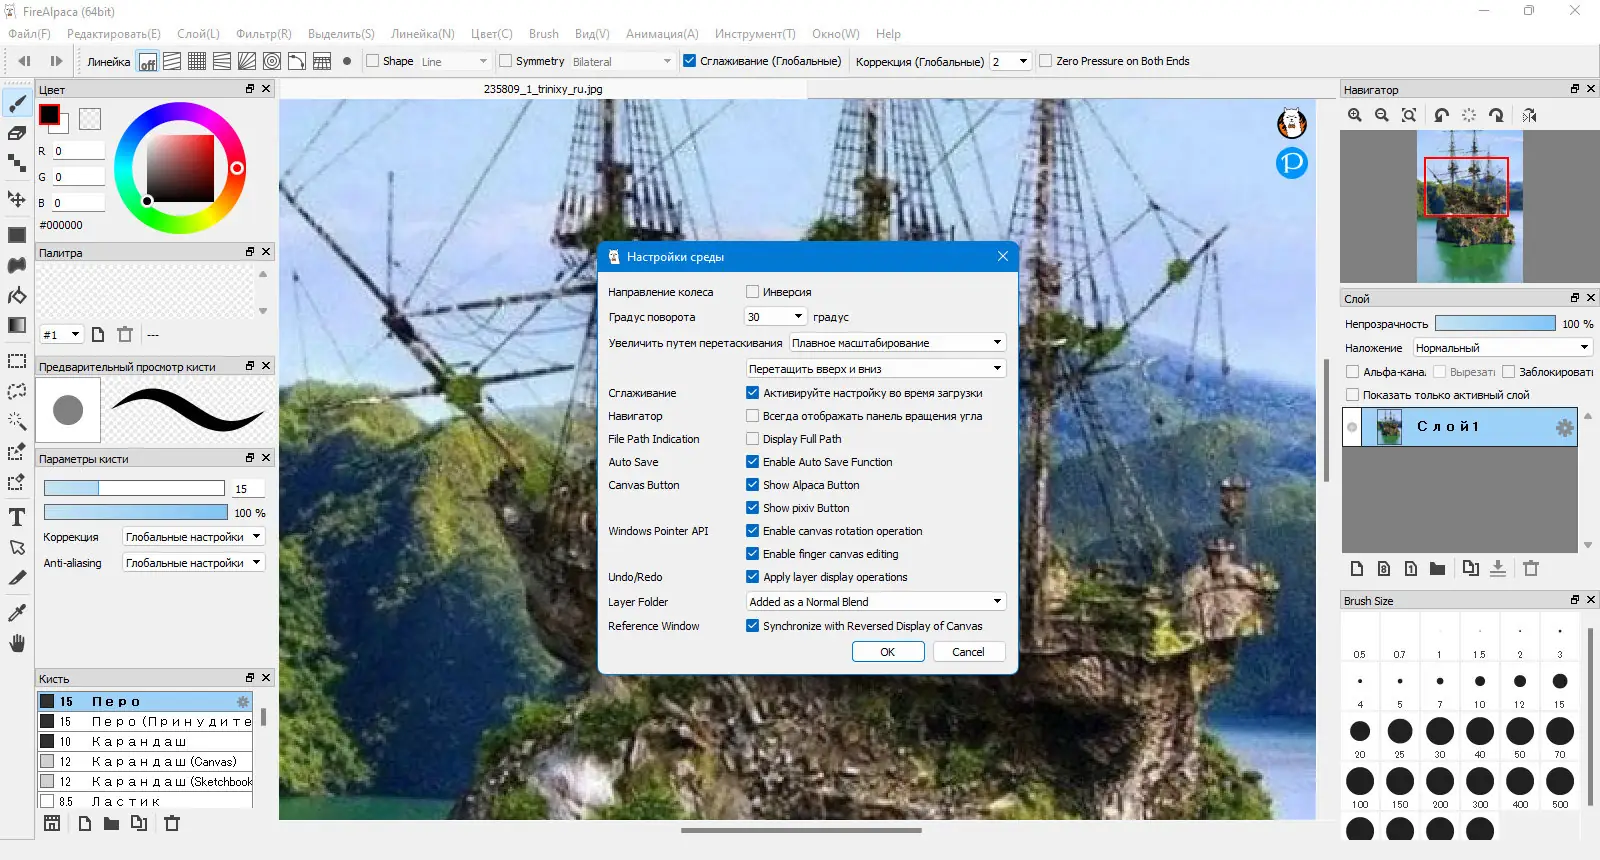Screen dimensions: 1600x860
Task: Toggle Инверсия checkbox in settings dialog
Action: tap(753, 292)
